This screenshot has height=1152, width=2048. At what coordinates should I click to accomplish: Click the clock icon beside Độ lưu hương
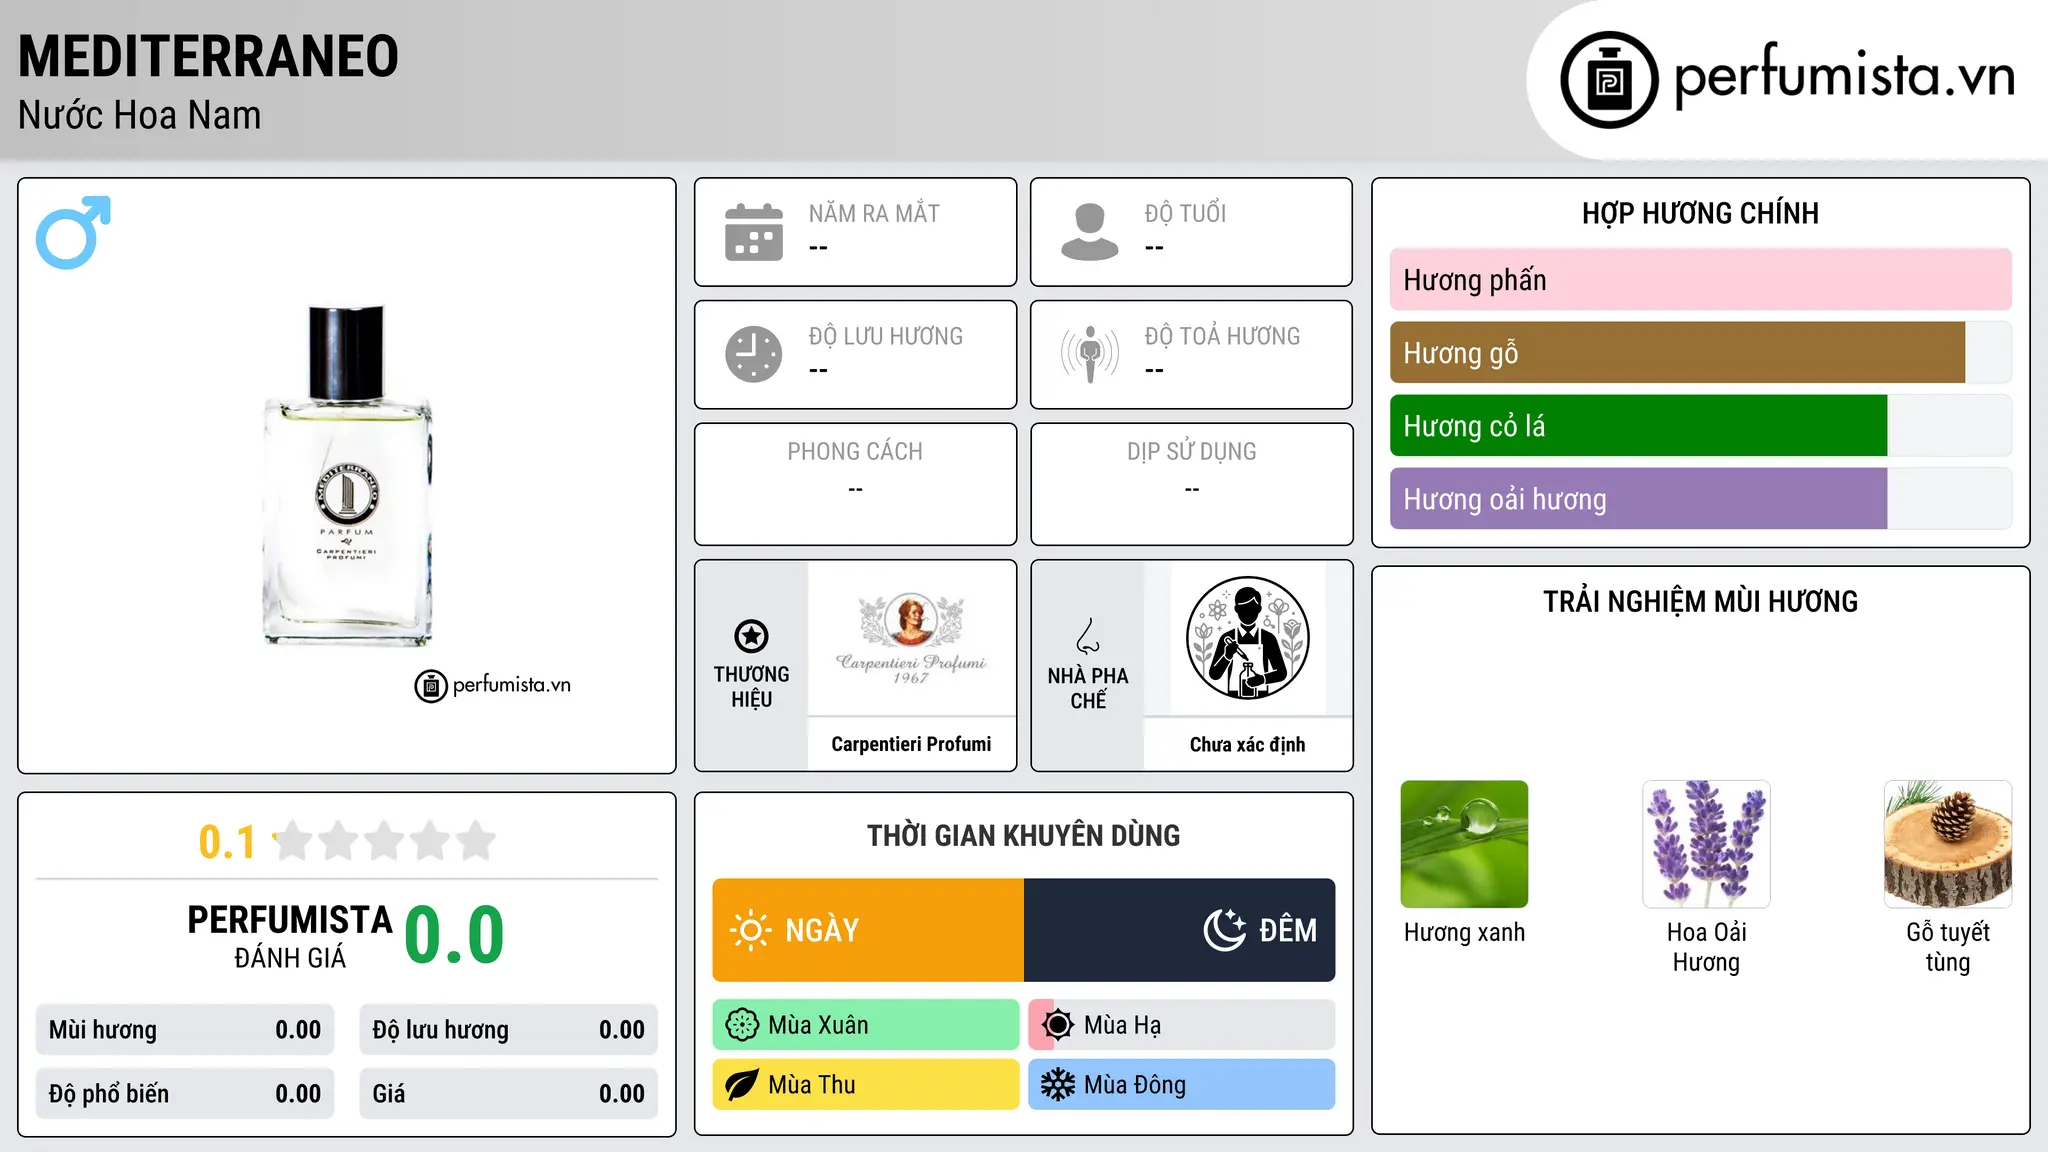coord(754,354)
